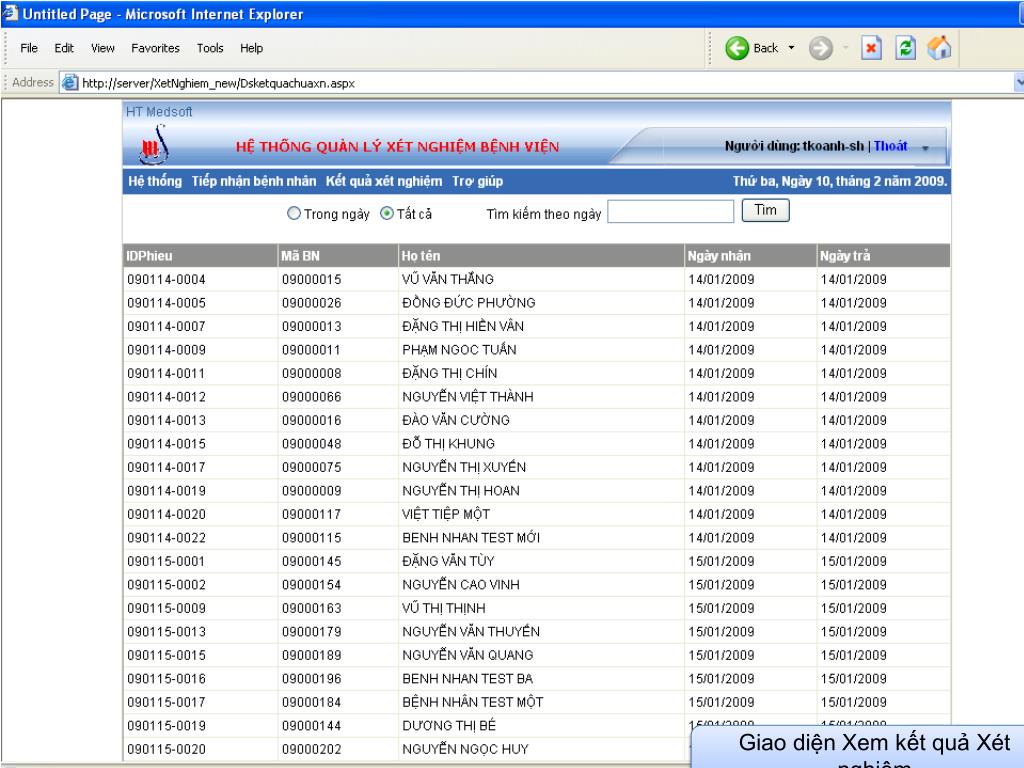Click patient name 'NGUYỄN VIỆT THÀNH'
The width and height of the screenshot is (1024, 768).
point(468,396)
